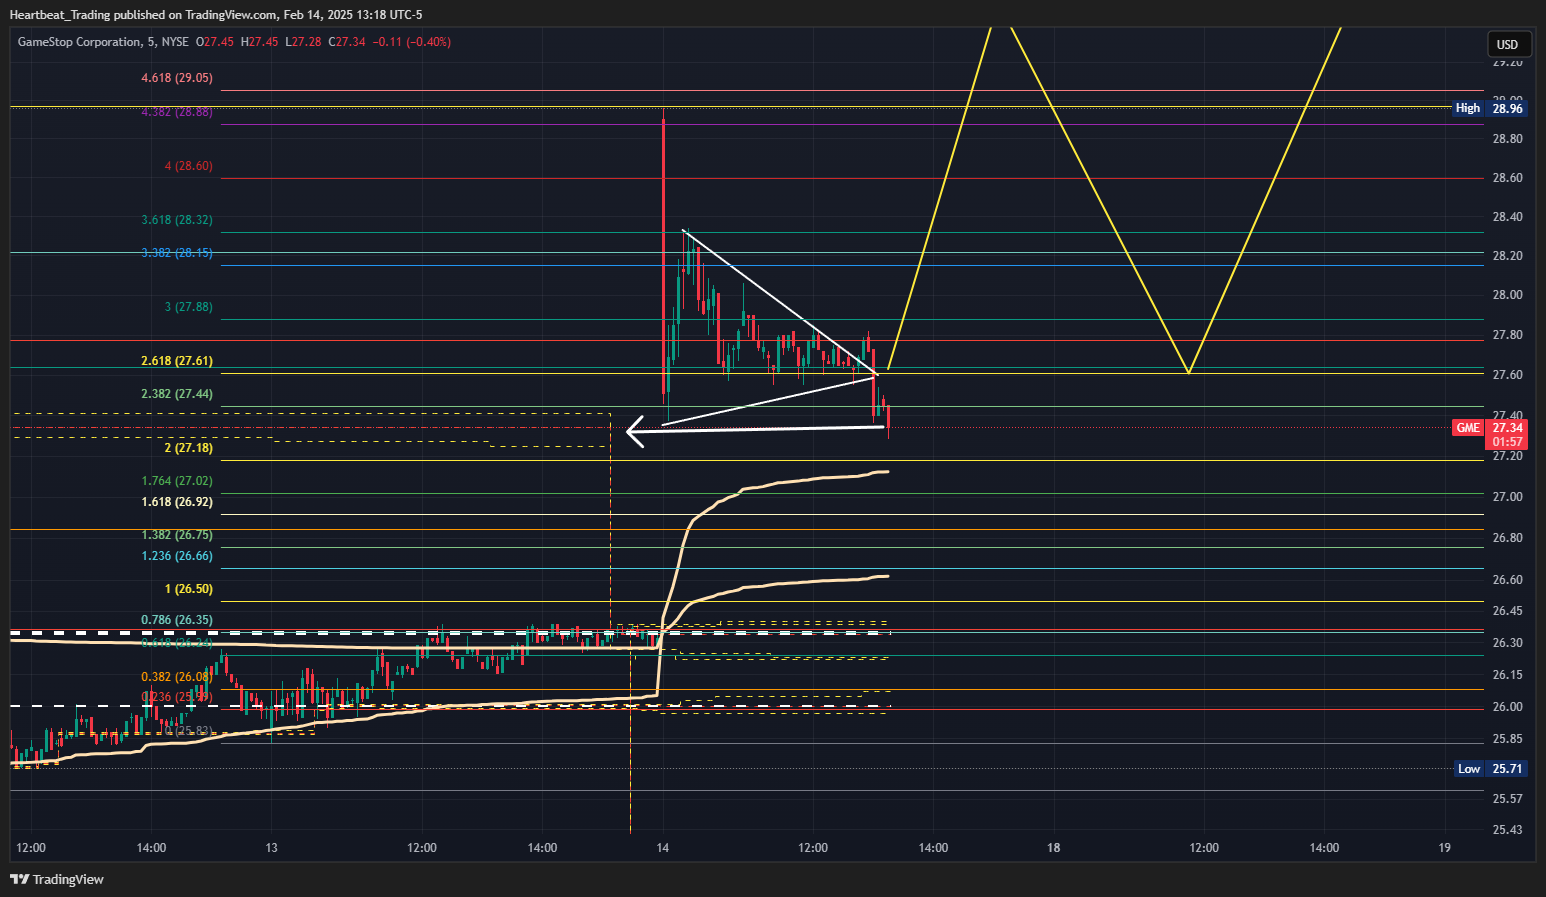Click the 19 date label on the time axis
This screenshot has width=1546, height=897.
coord(1445,848)
